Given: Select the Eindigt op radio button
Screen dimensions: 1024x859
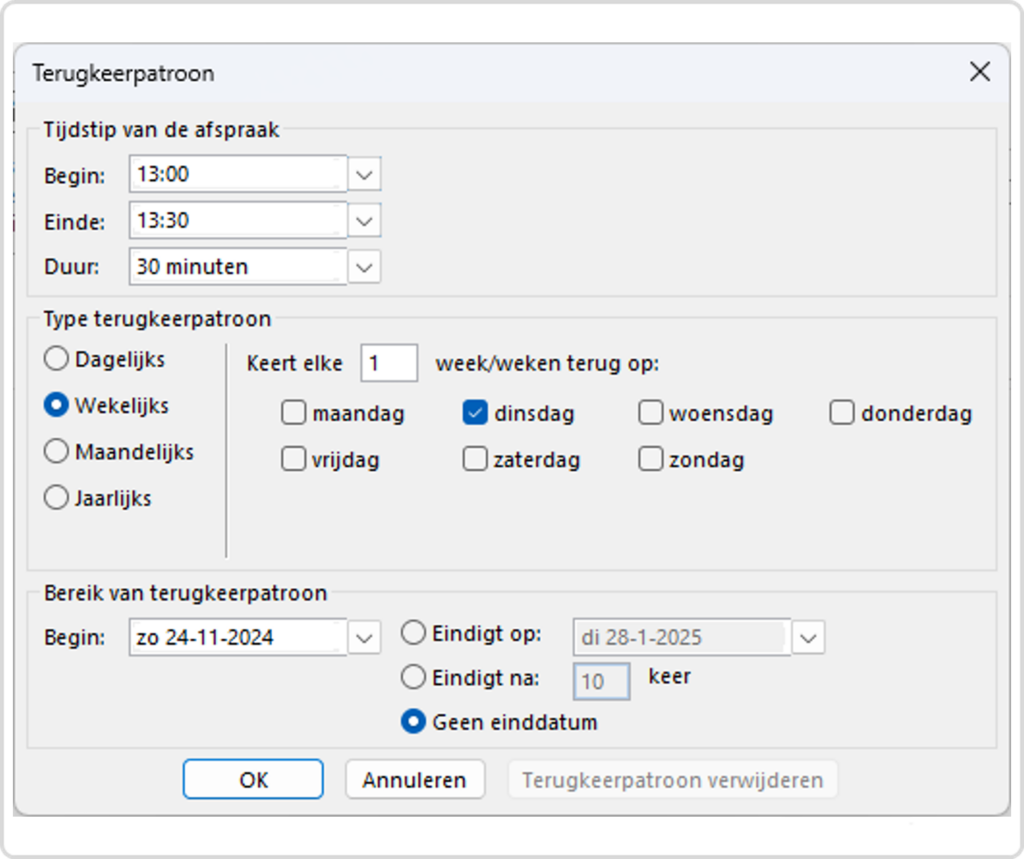Looking at the screenshot, I should tap(413, 633).
